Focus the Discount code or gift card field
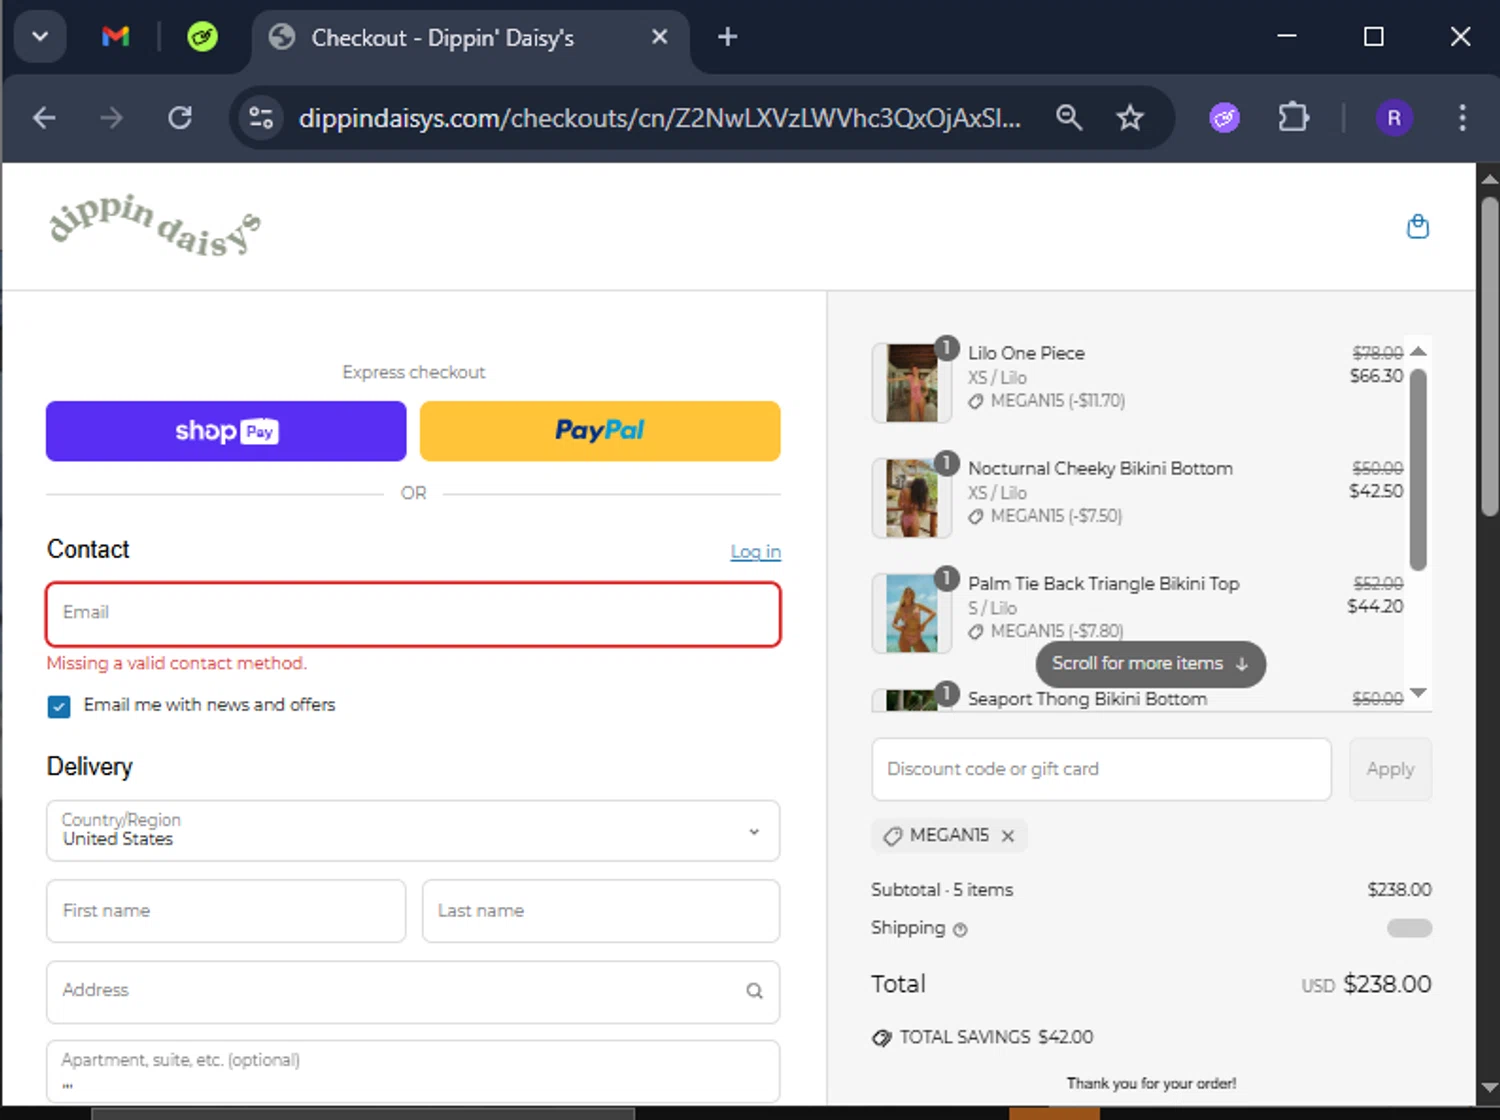This screenshot has height=1120, width=1500. (x=1101, y=769)
